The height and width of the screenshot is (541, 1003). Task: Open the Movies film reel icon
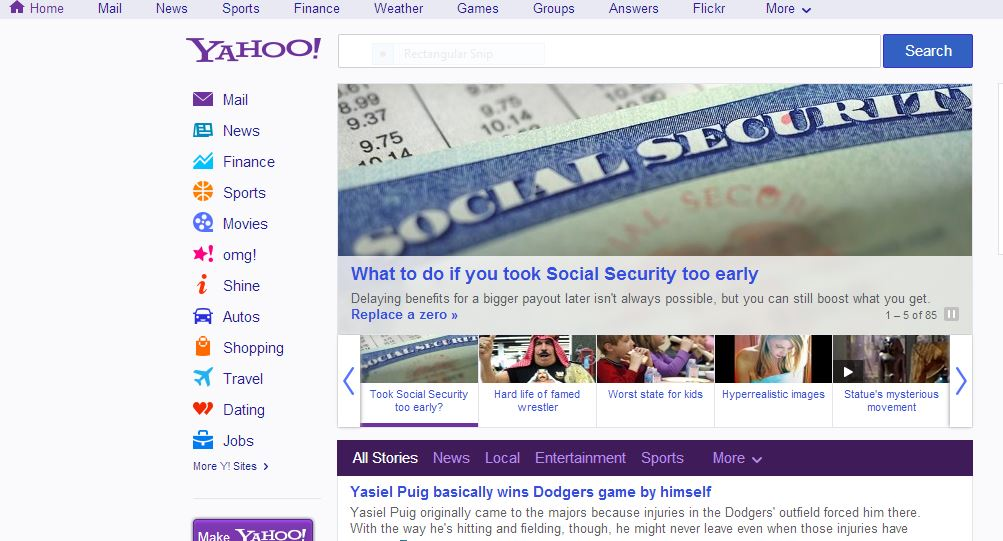[203, 223]
